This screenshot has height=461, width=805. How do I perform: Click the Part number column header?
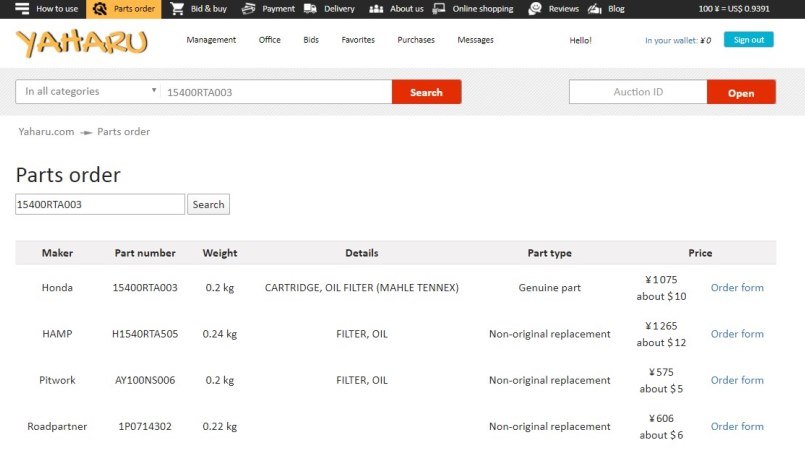(x=145, y=253)
